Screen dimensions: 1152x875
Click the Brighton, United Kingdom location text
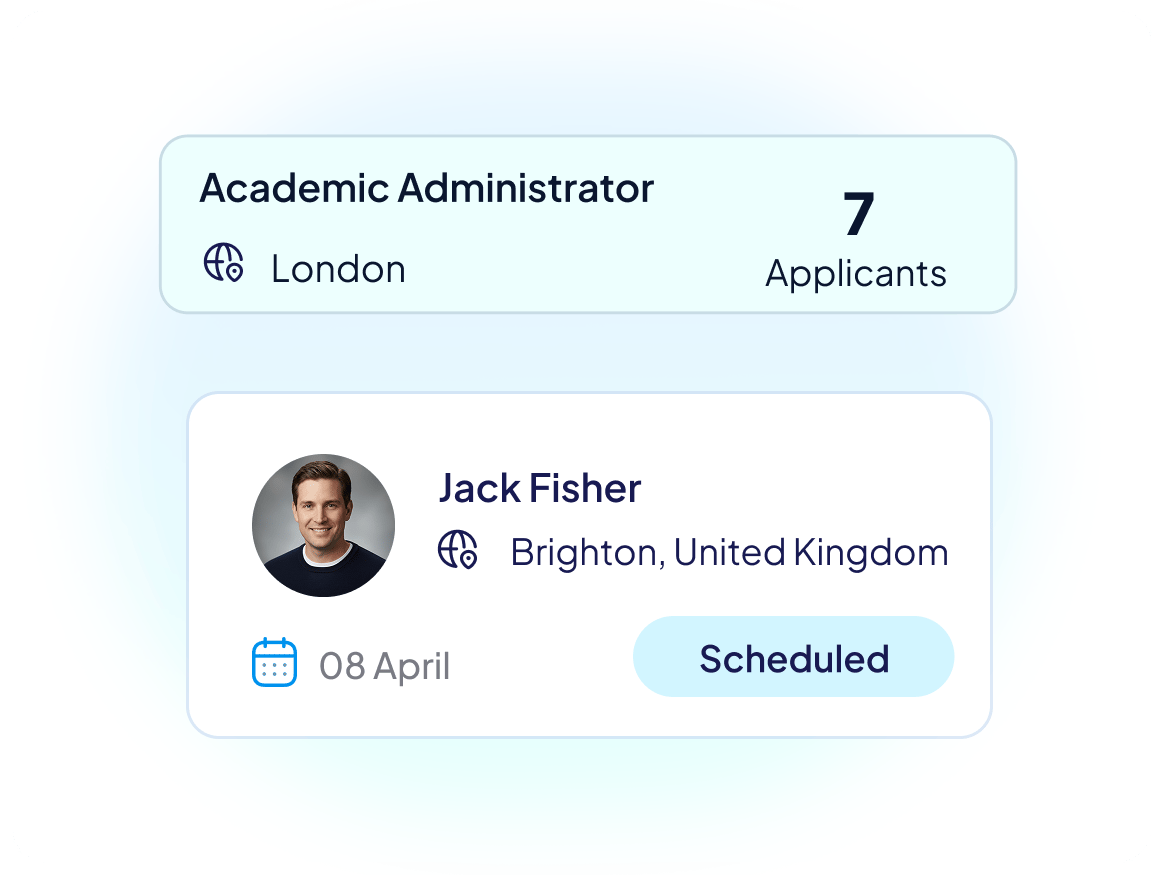tap(729, 552)
